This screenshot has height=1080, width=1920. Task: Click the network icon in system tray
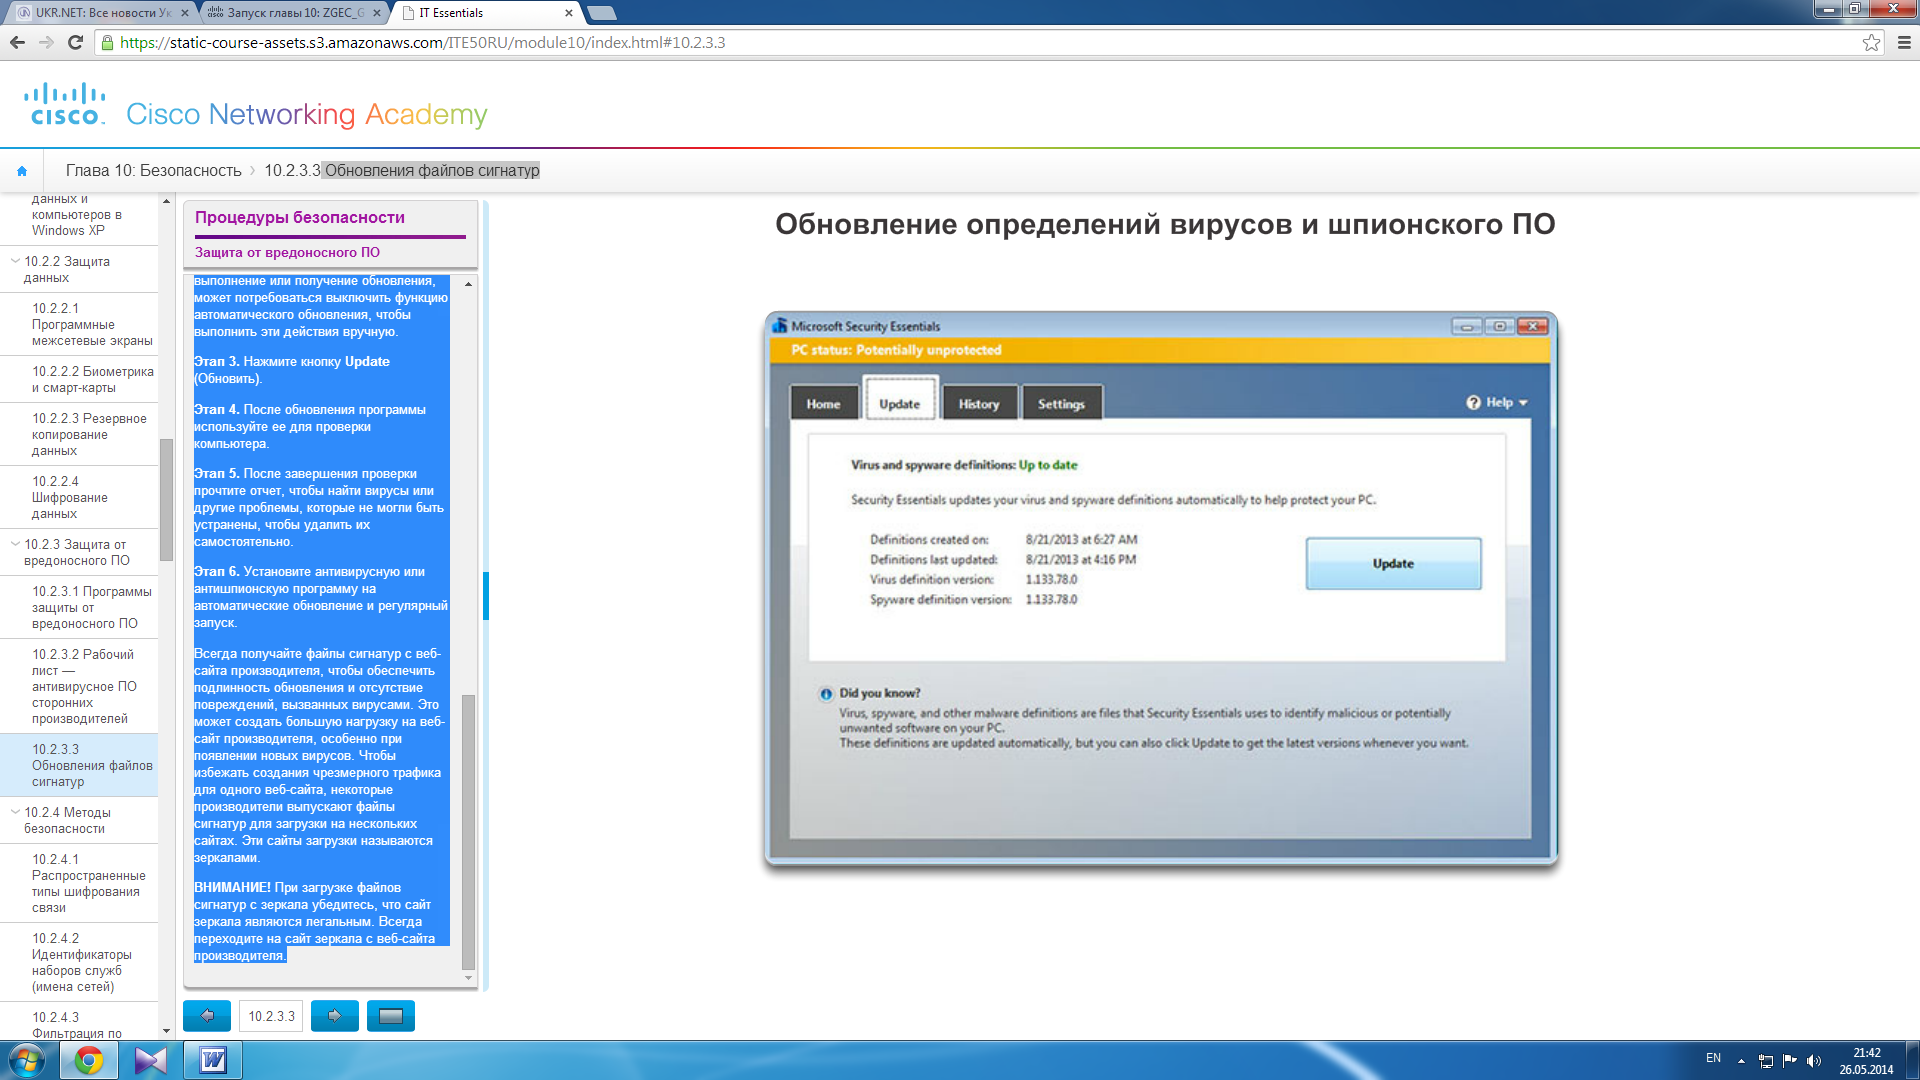tap(1766, 1061)
